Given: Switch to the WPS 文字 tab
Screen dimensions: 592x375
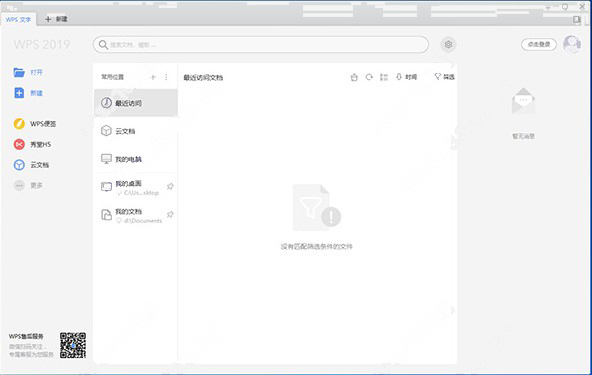Looking at the screenshot, I should coord(18,19).
